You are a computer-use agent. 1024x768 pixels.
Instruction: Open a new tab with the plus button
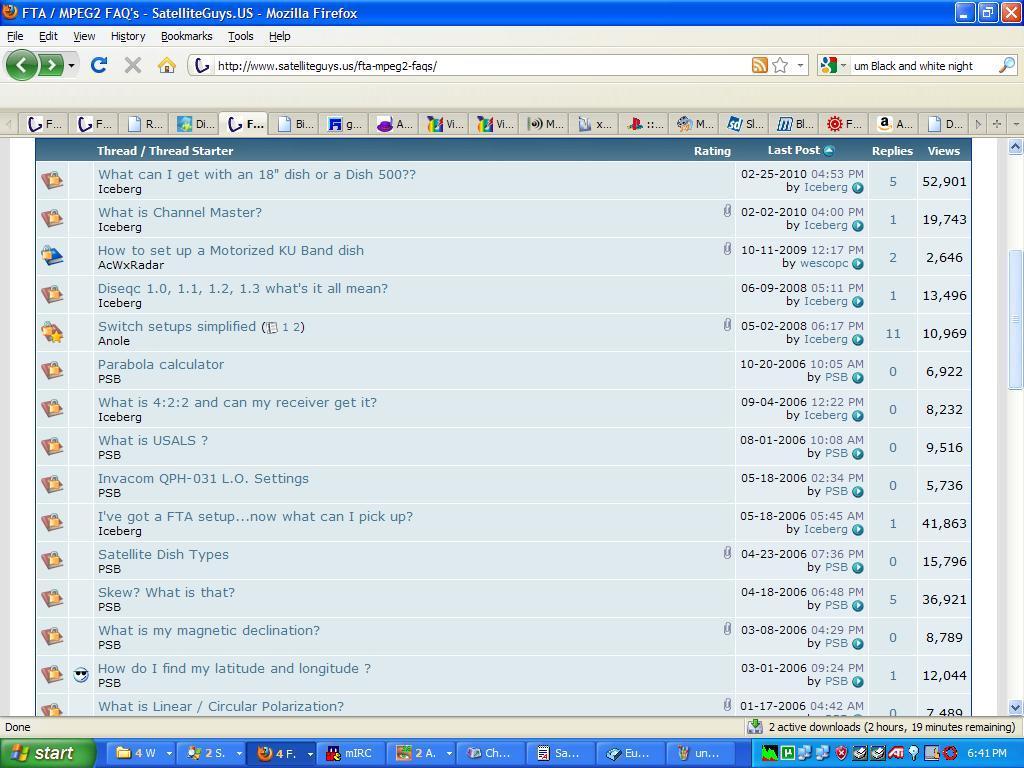(x=997, y=123)
